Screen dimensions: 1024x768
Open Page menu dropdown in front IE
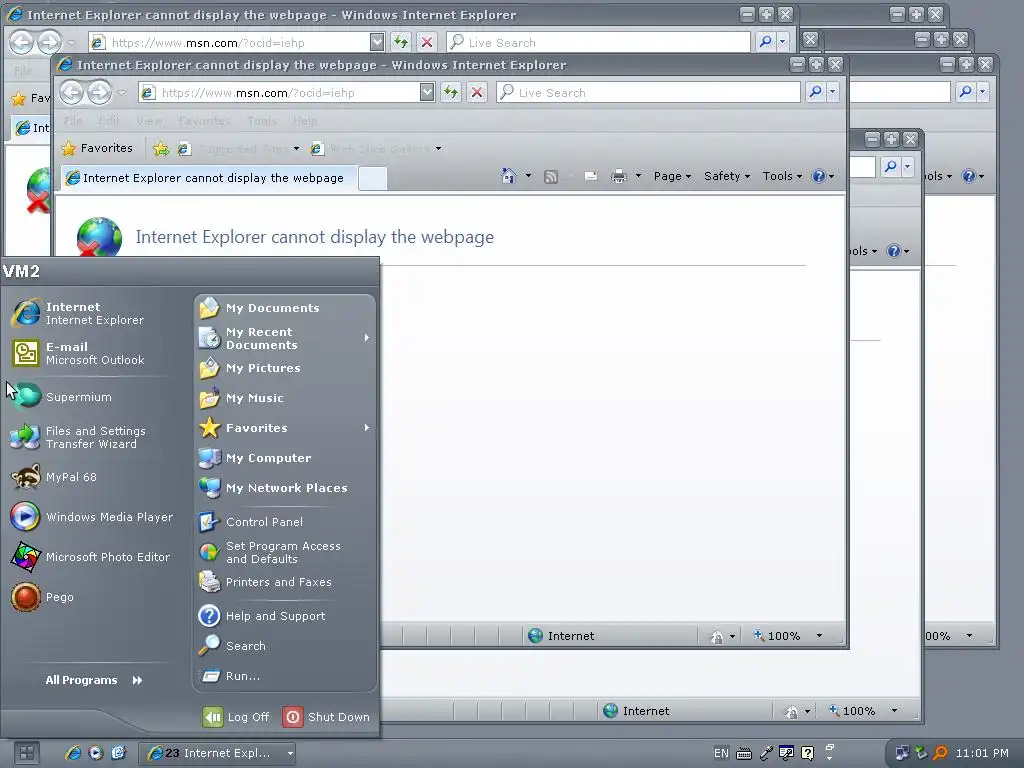pyautogui.click(x=672, y=176)
